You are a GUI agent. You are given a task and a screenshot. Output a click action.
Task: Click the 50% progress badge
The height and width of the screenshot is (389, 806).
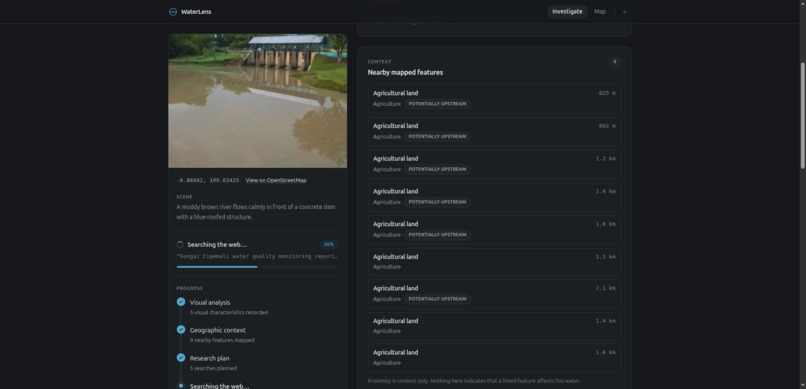click(328, 245)
